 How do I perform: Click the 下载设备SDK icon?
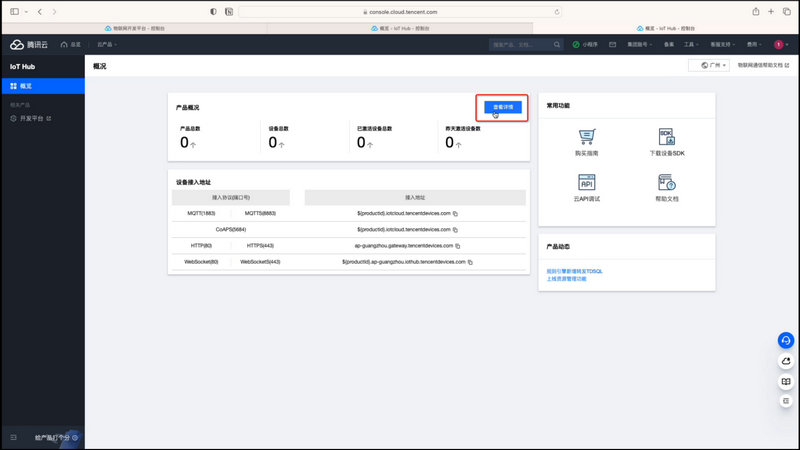coord(666,137)
